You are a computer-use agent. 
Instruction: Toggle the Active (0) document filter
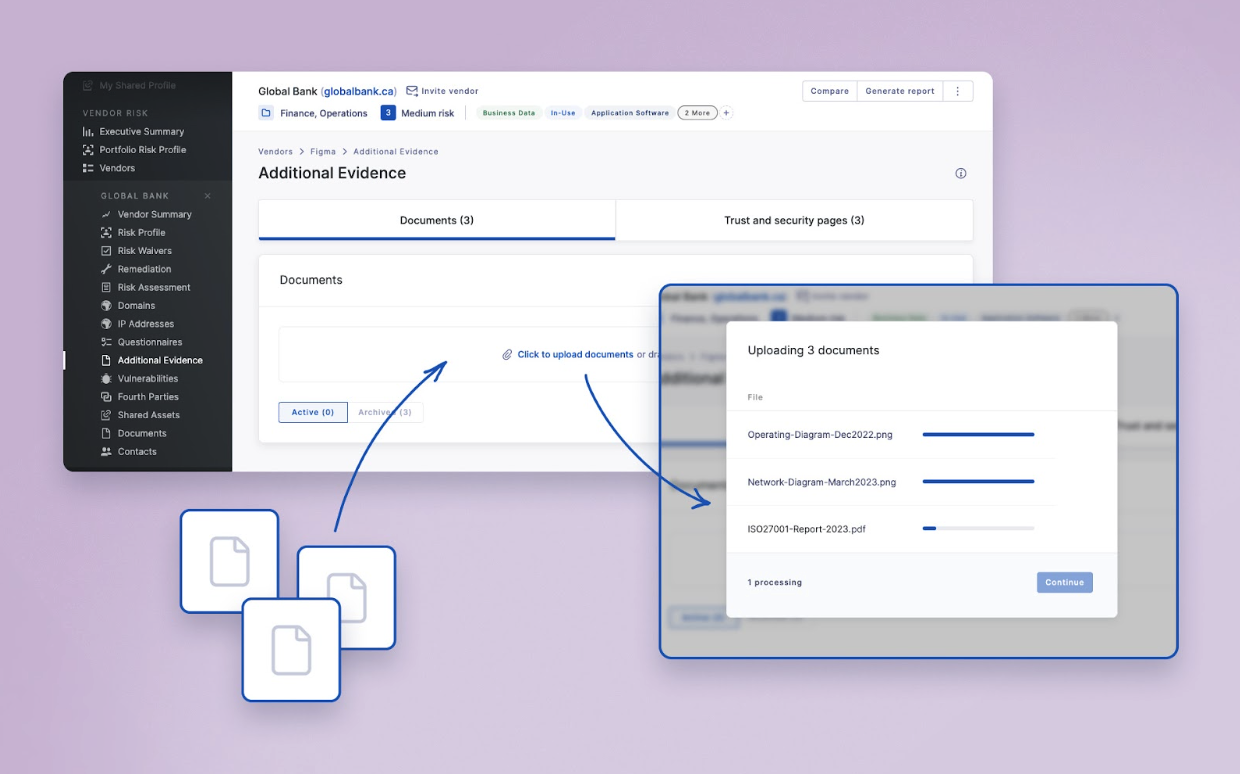coord(312,412)
